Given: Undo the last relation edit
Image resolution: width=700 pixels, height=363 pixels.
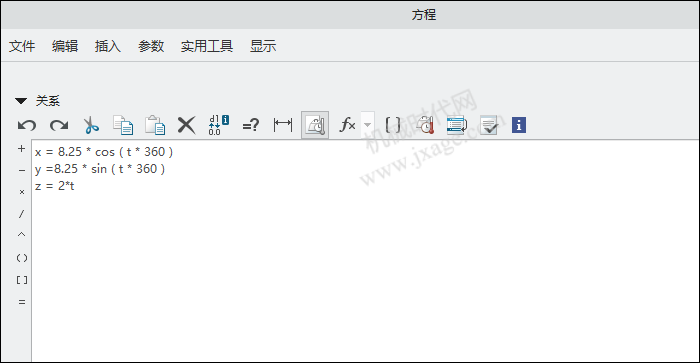Looking at the screenshot, I should (x=27, y=125).
